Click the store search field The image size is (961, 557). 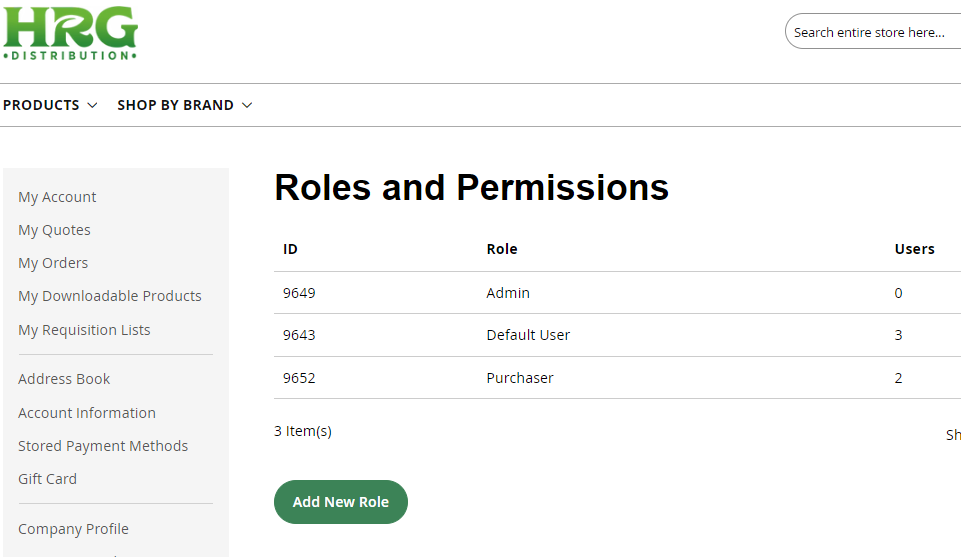pyautogui.click(x=873, y=32)
